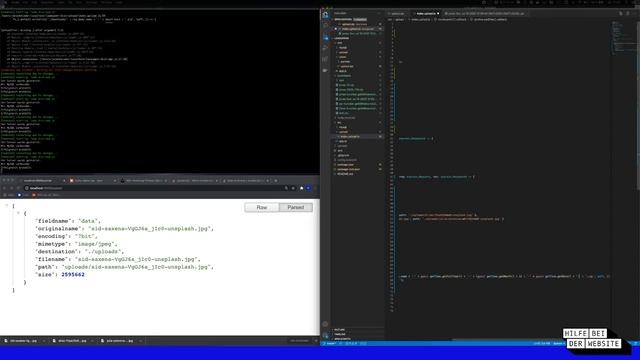This screenshot has width=640, height=360.
Task: Close the second browser tab with red favicon
Action: 115,180
